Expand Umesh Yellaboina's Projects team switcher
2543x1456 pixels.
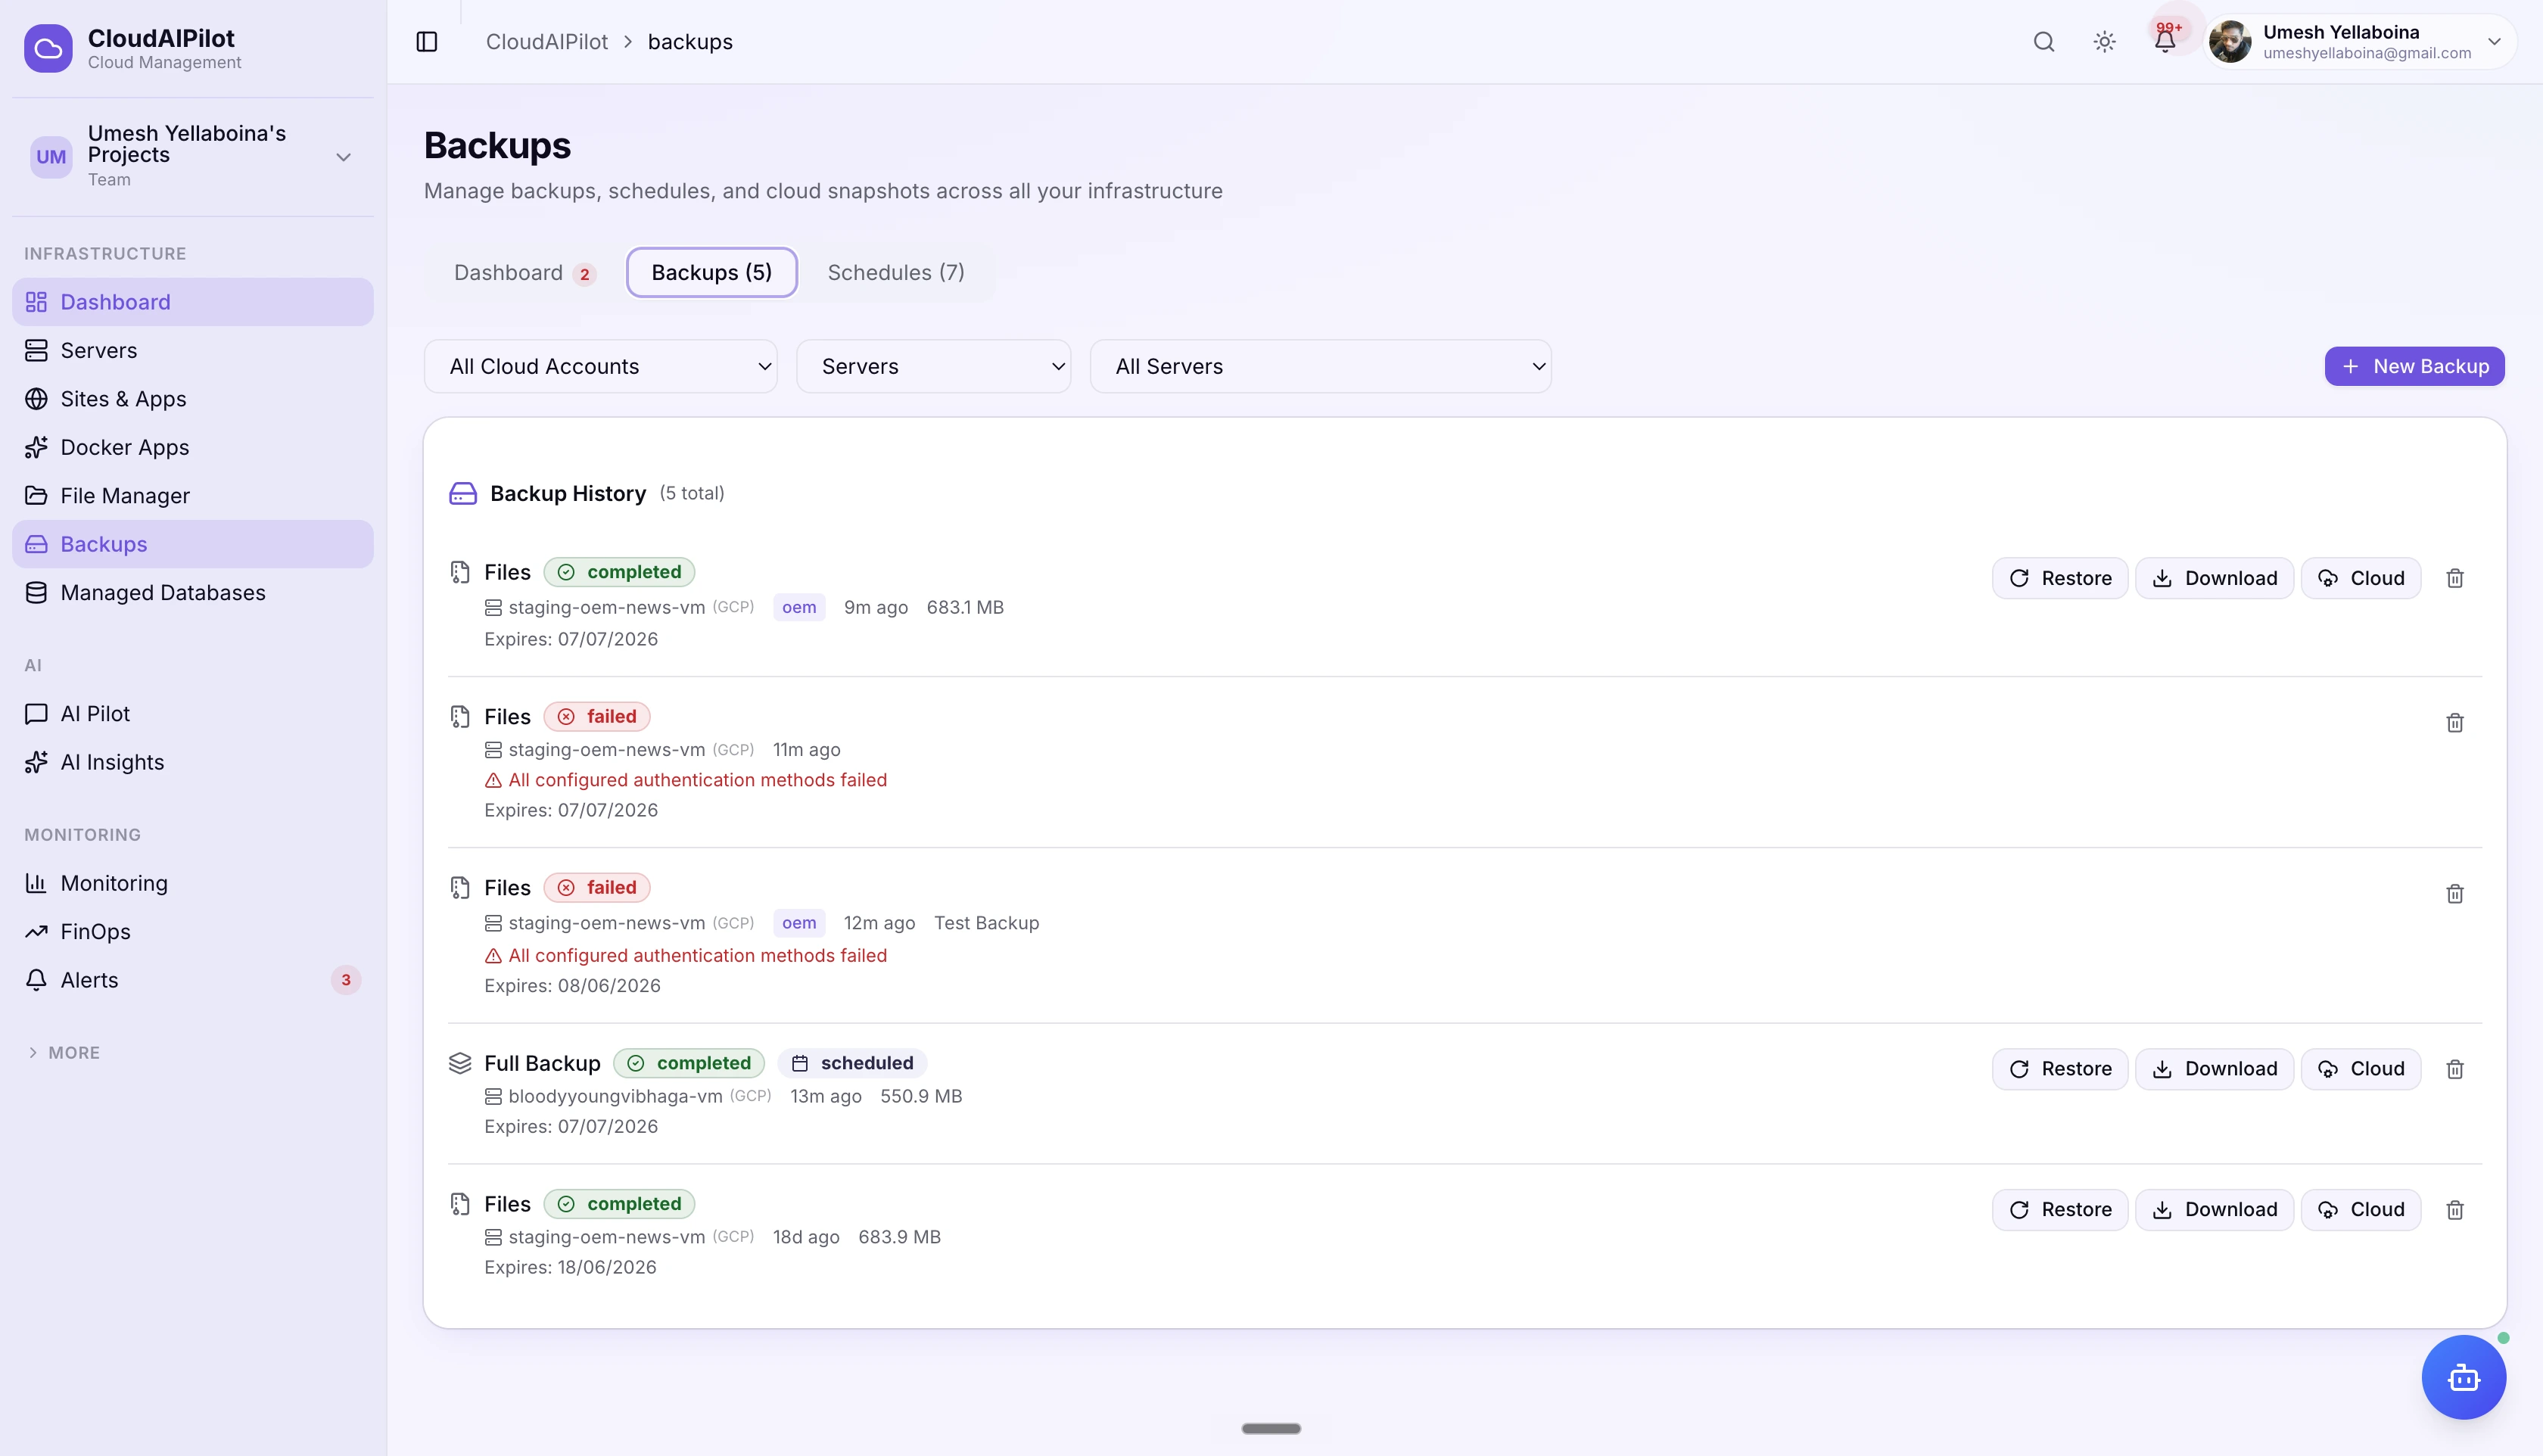(x=193, y=157)
